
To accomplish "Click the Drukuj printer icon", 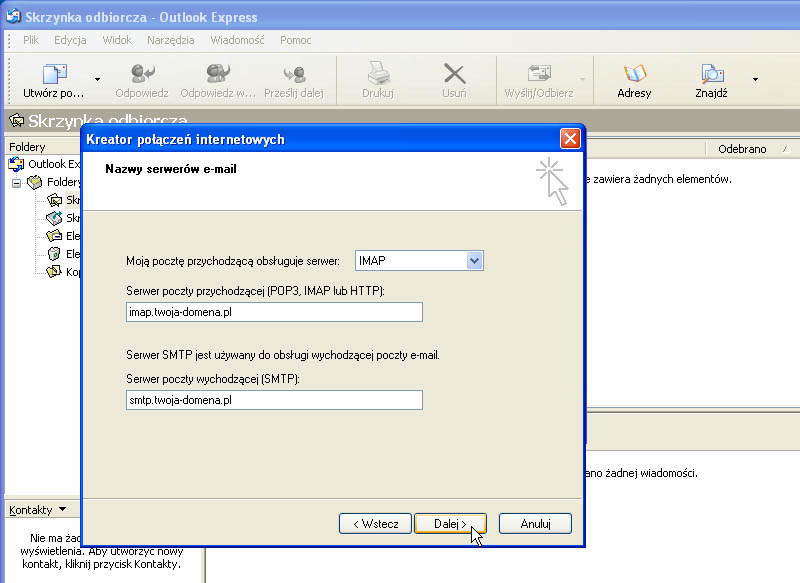I will [x=378, y=73].
